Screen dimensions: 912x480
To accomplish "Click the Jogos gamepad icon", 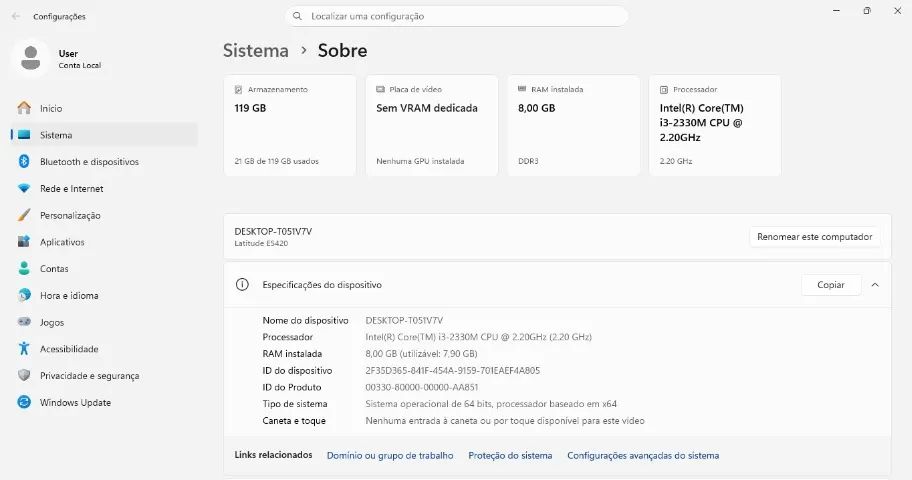I will [24, 321].
